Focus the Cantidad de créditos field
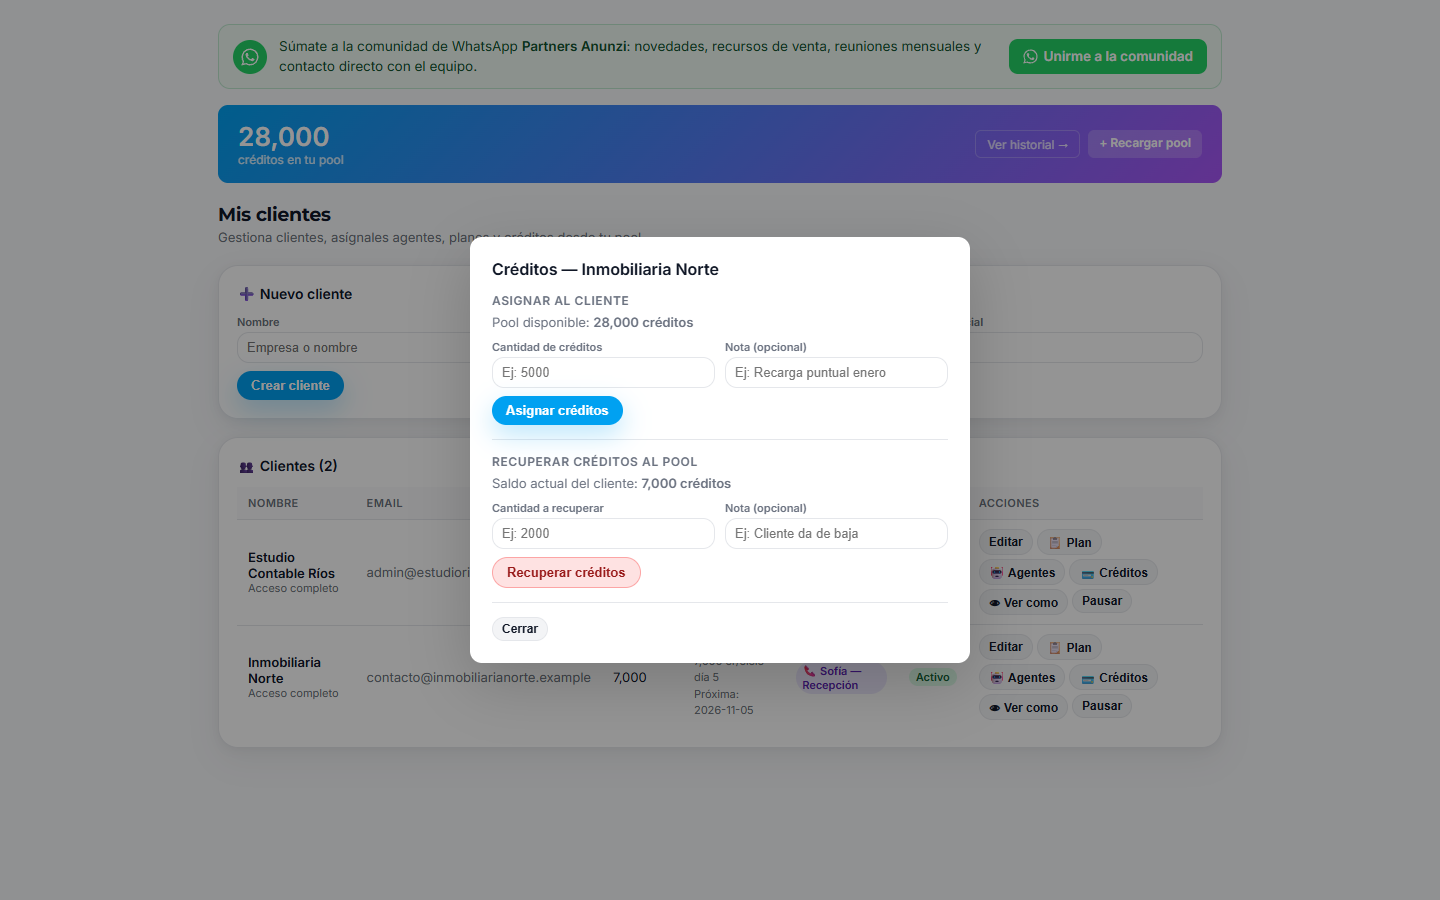This screenshot has width=1440, height=900. click(x=603, y=372)
